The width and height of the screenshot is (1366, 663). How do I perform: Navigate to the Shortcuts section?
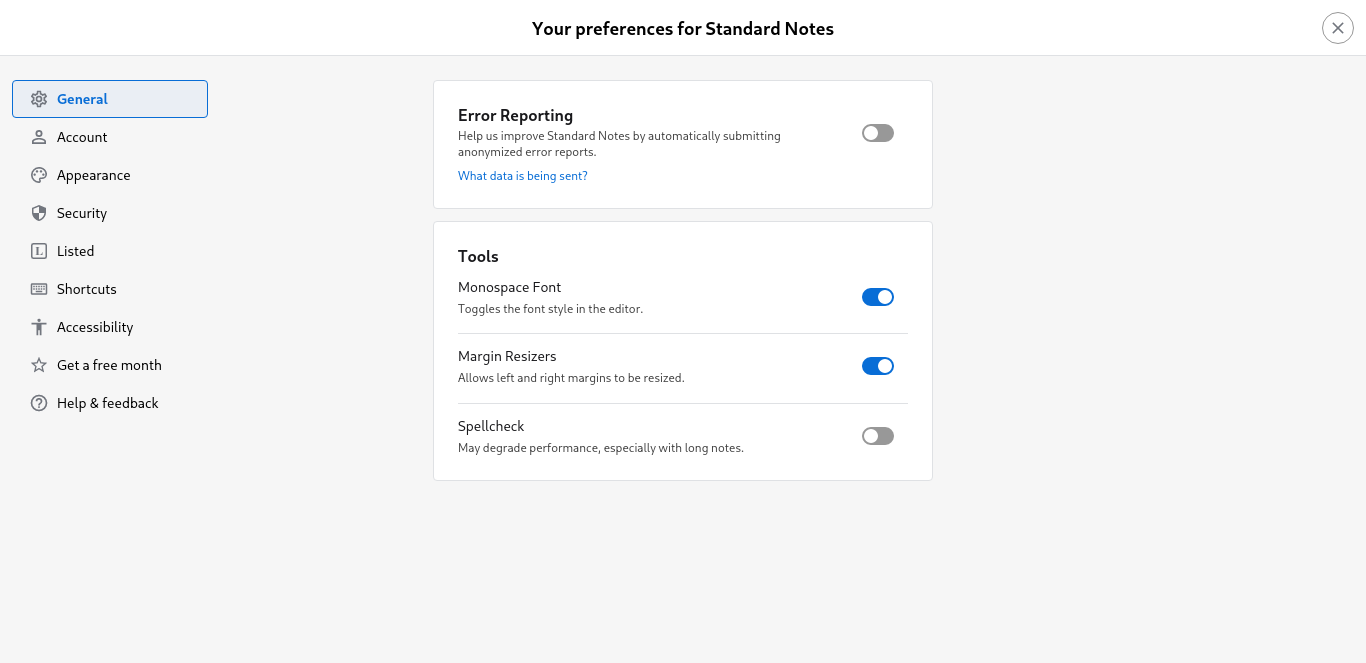(87, 289)
